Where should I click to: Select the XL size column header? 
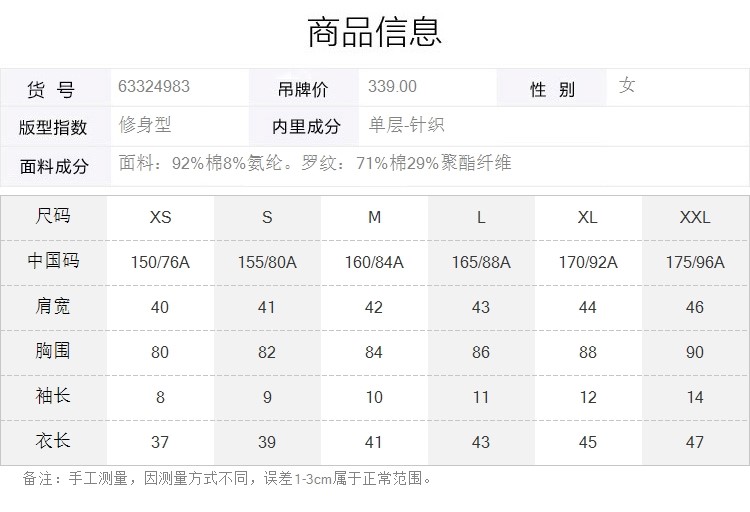tap(587, 217)
